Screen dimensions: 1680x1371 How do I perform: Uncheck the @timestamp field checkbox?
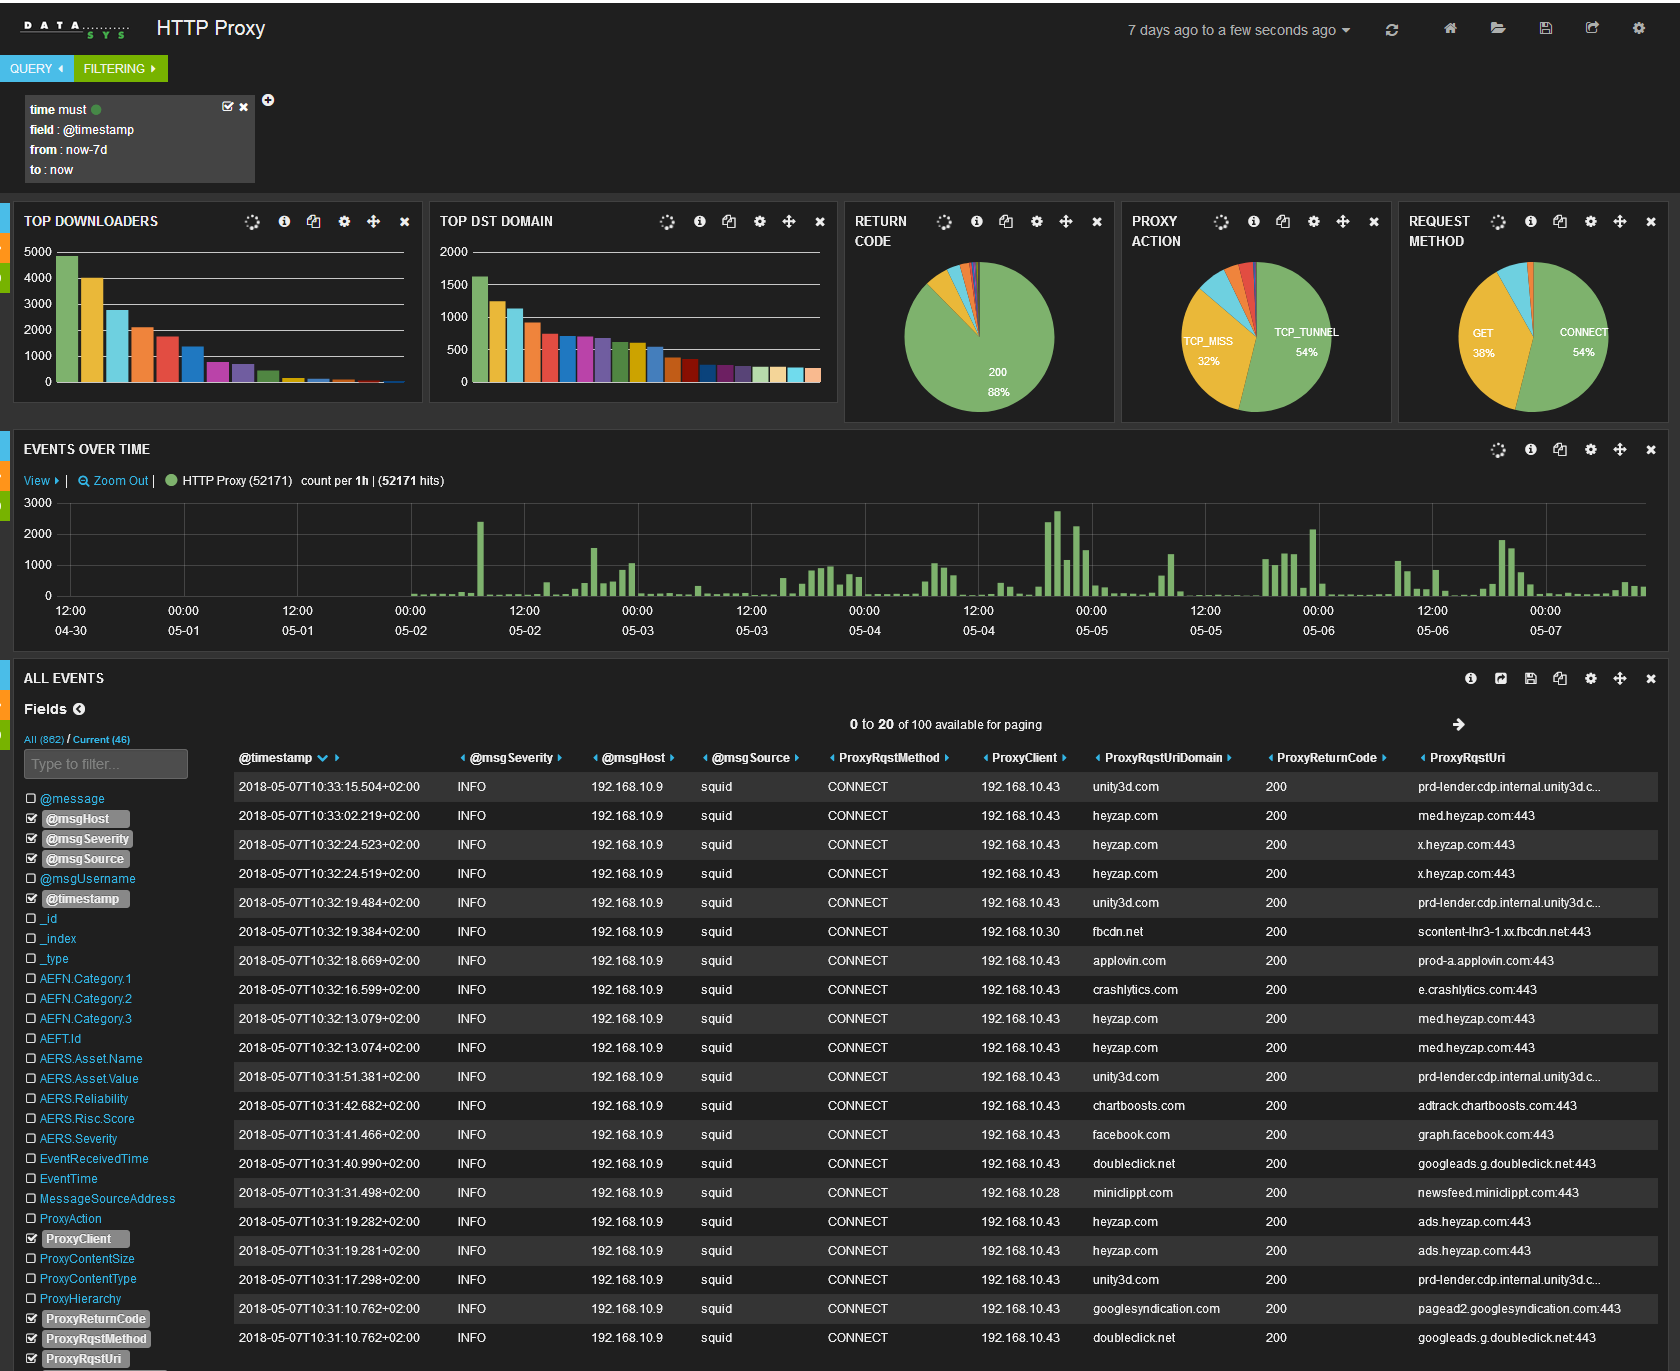tap(31, 898)
